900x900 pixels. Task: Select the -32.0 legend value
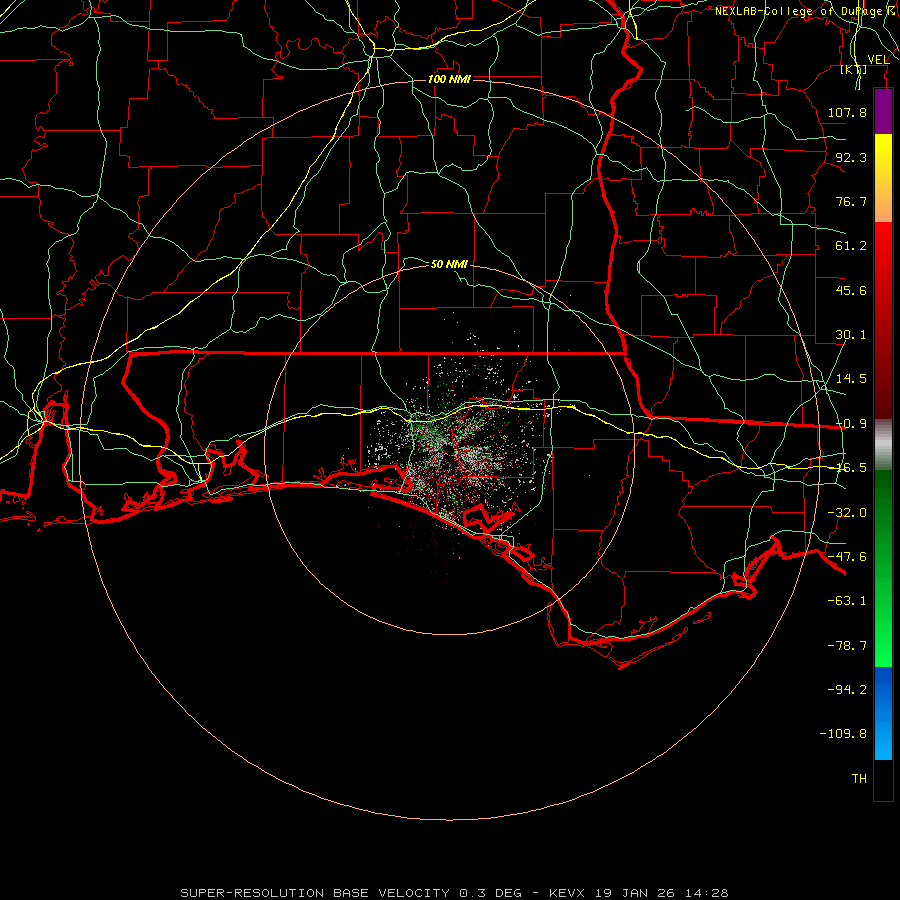[847, 513]
